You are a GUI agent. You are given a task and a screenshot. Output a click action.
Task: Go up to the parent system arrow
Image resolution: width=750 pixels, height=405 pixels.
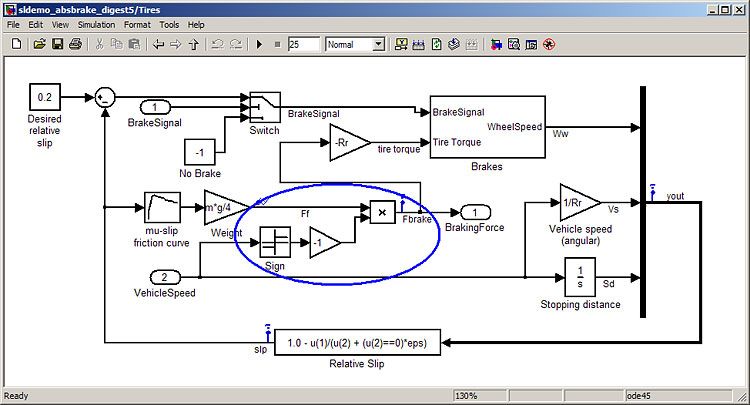193,45
